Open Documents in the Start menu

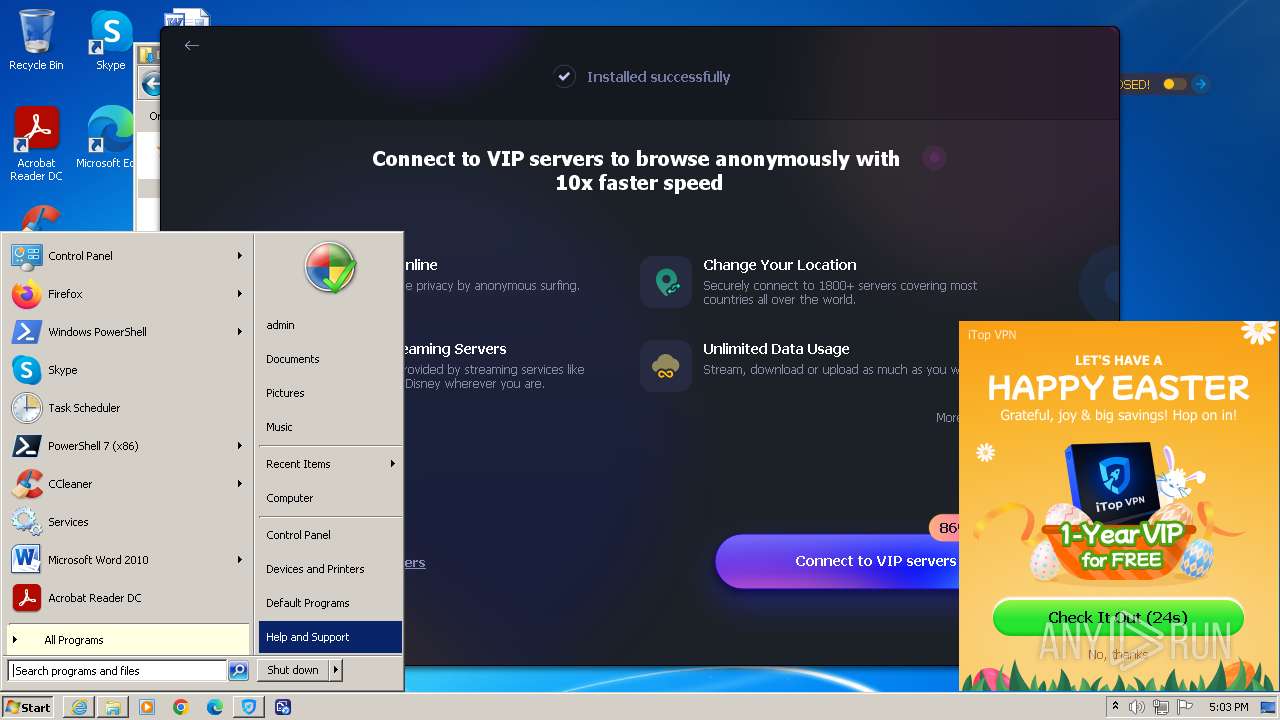click(330, 359)
